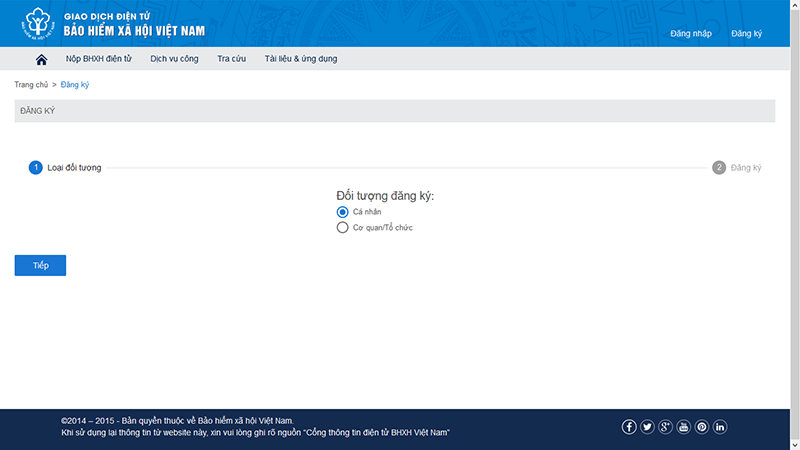Open the Facebook icon in footer
The width and height of the screenshot is (800, 450).
pos(629,427)
